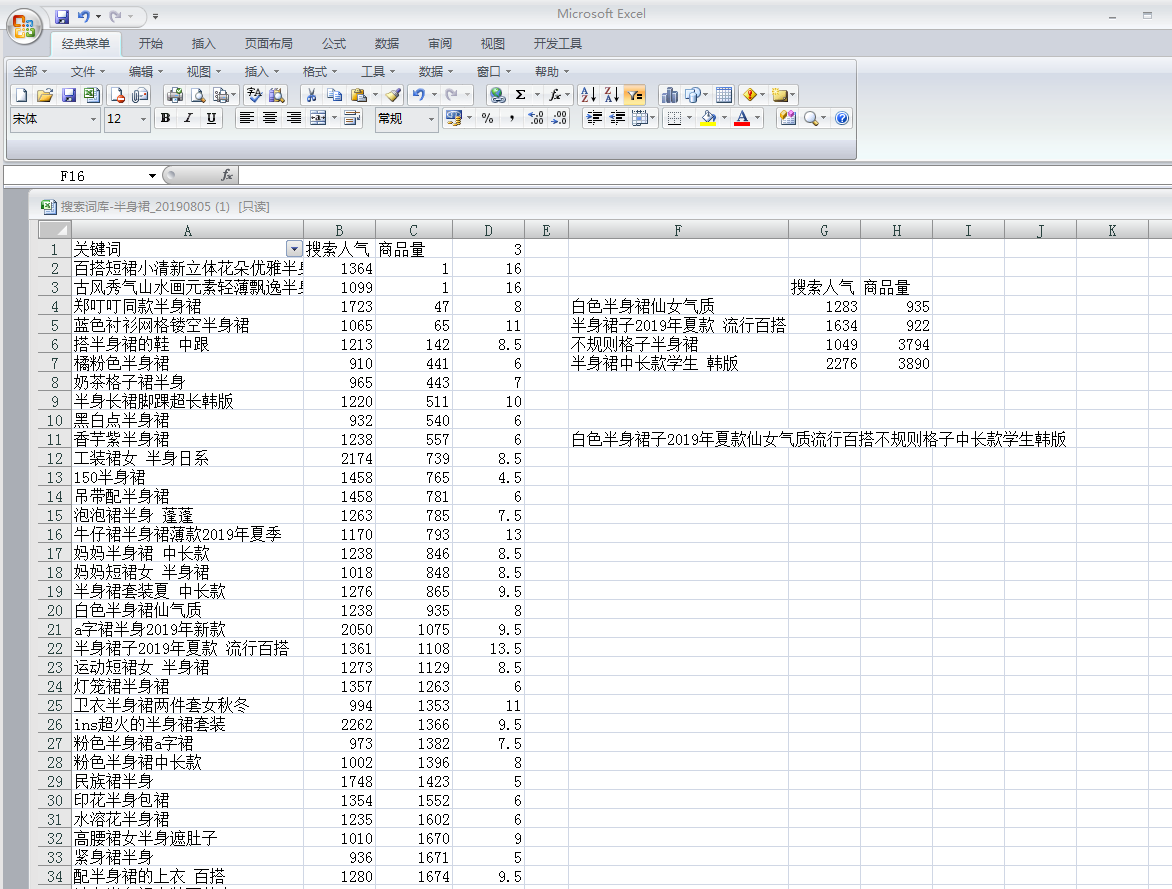The image size is (1172, 889).
Task: Apply the yellow fill color bucket
Action: pyautogui.click(x=708, y=118)
